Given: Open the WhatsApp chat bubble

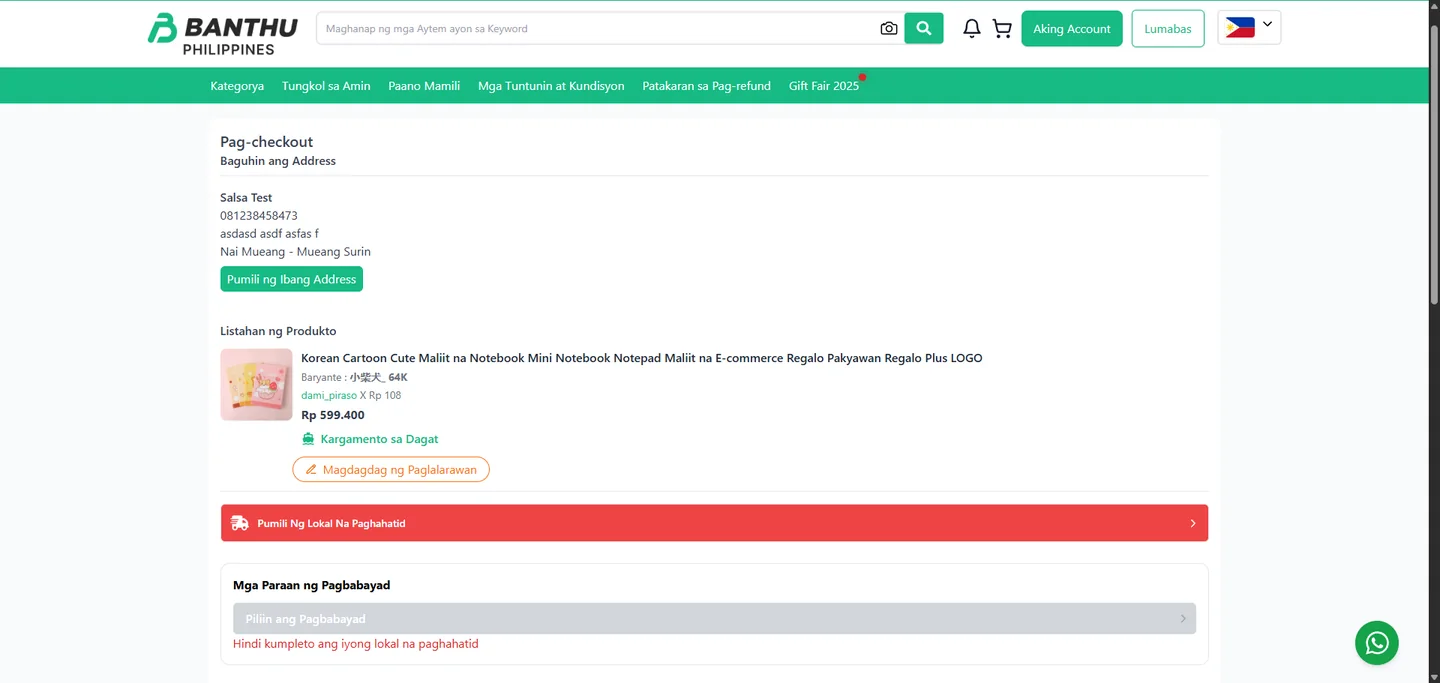Looking at the screenshot, I should pyautogui.click(x=1377, y=643).
